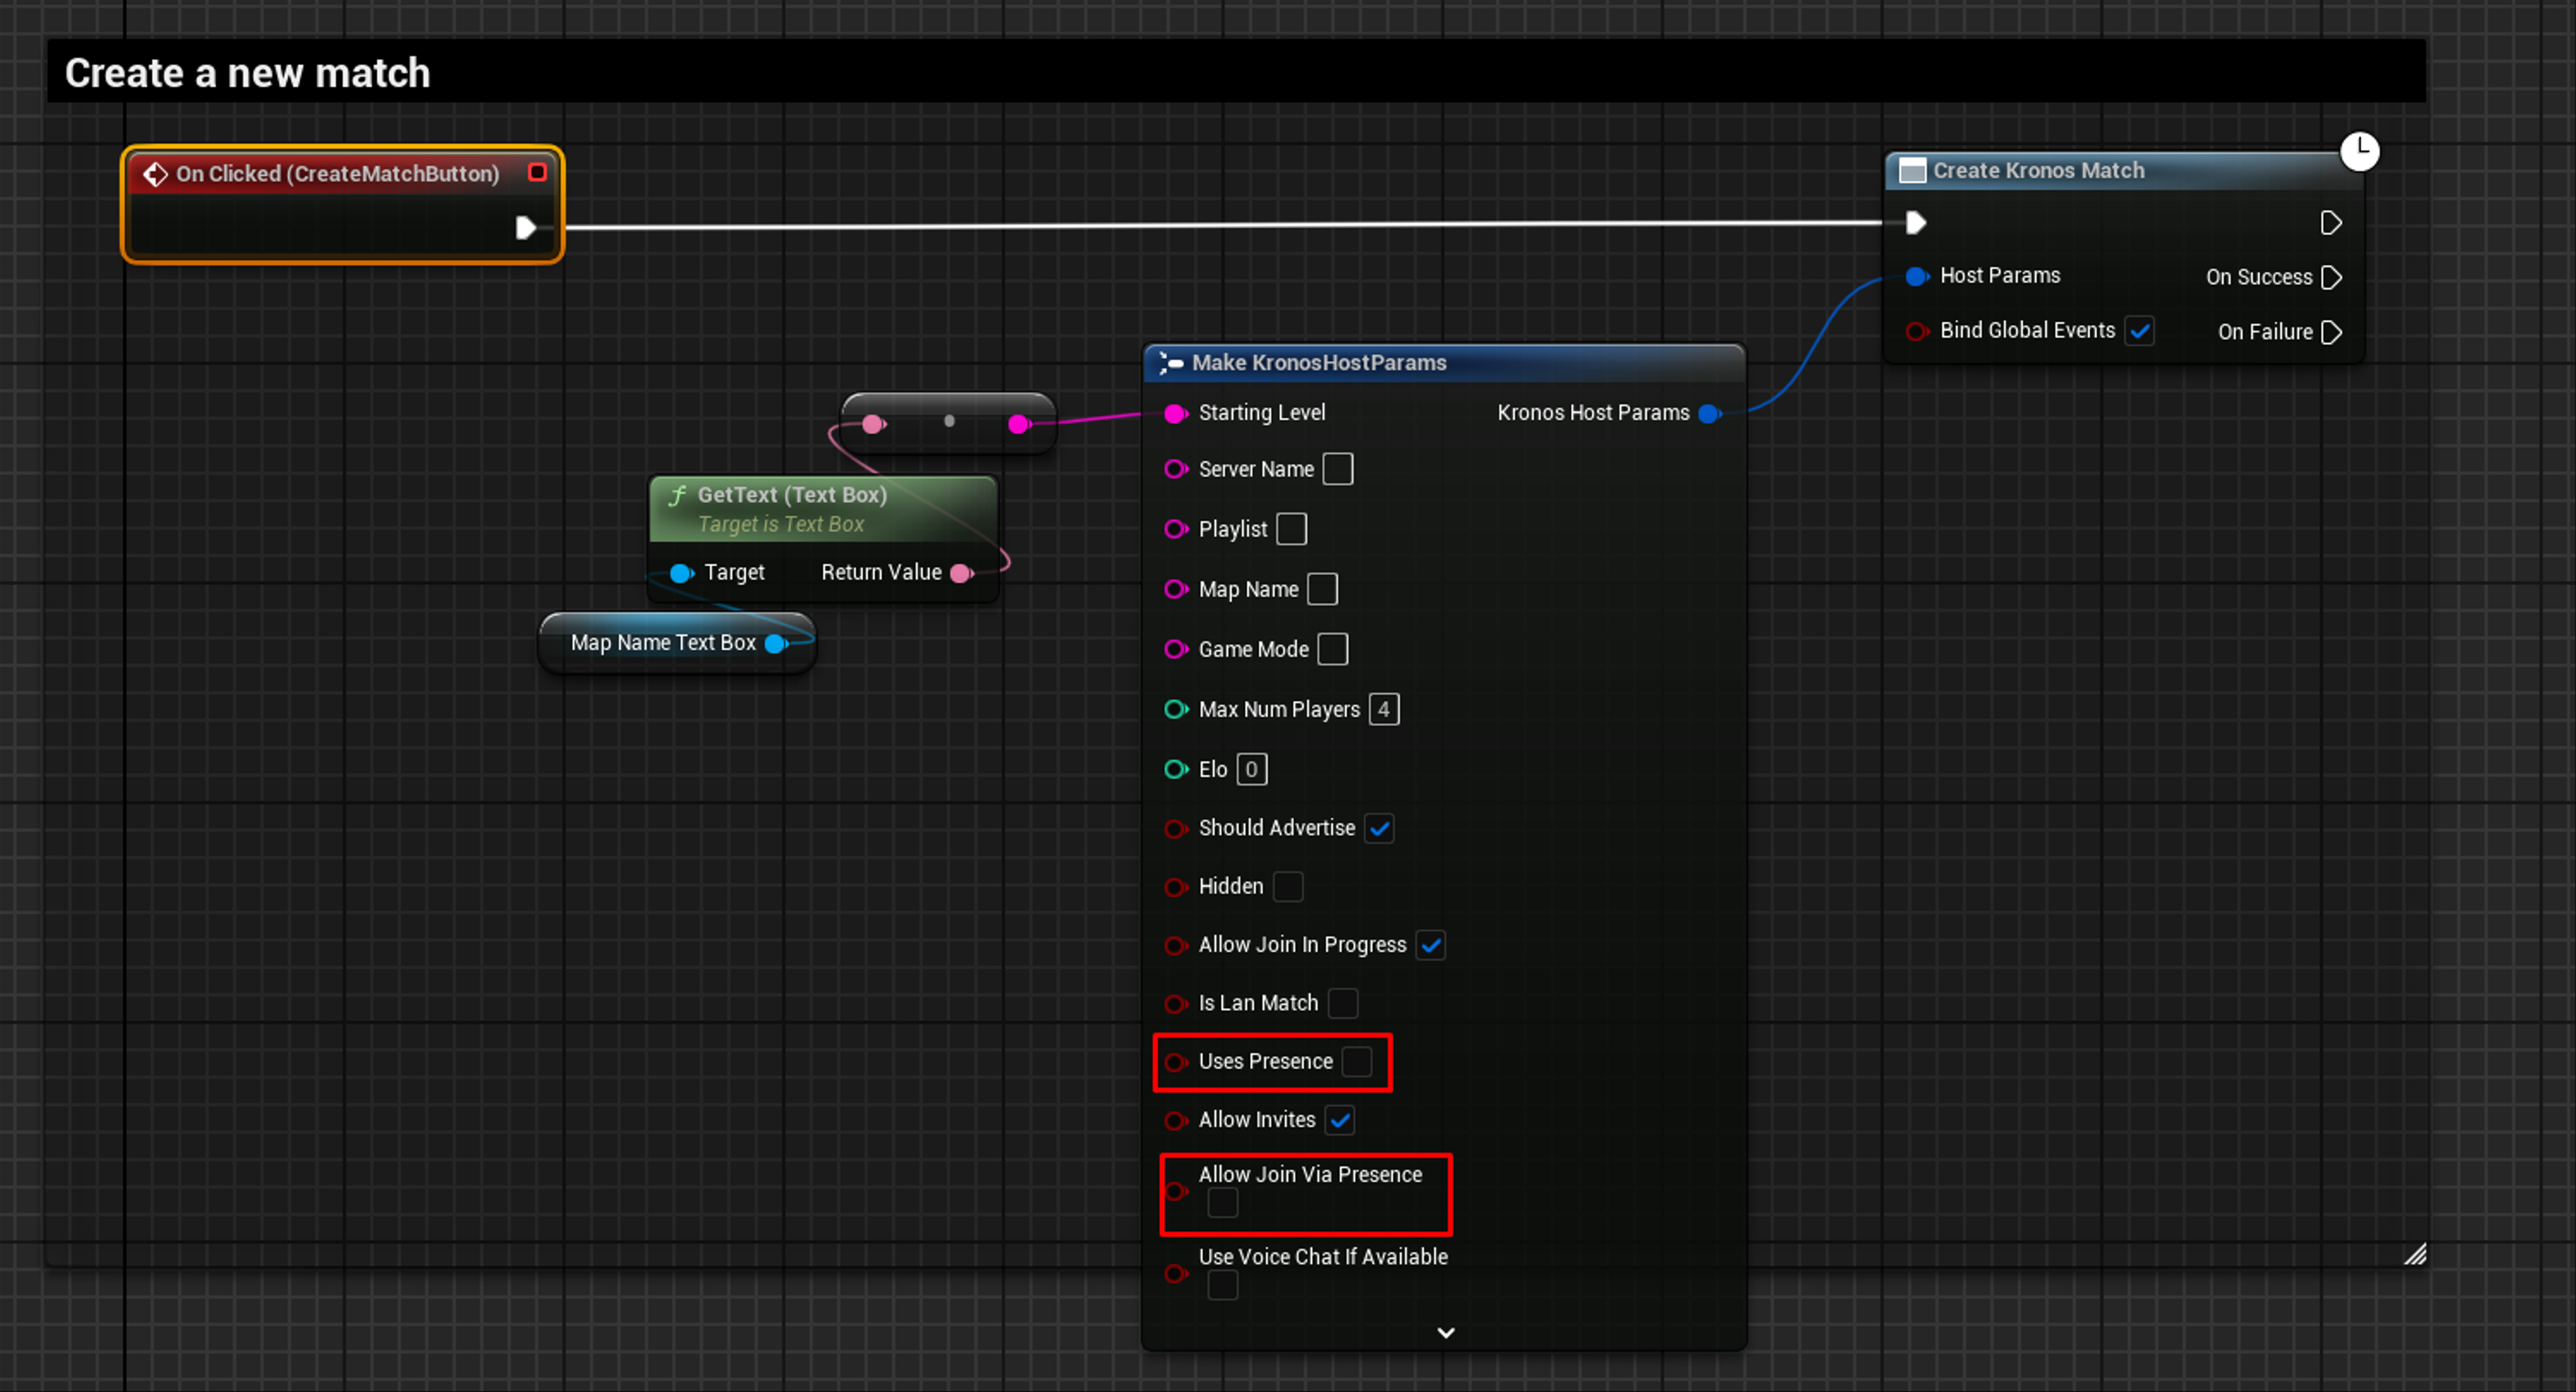Viewport: 2576px width, 1392px height.
Task: Click the red delegate pin on On Clicked node
Action: [537, 172]
